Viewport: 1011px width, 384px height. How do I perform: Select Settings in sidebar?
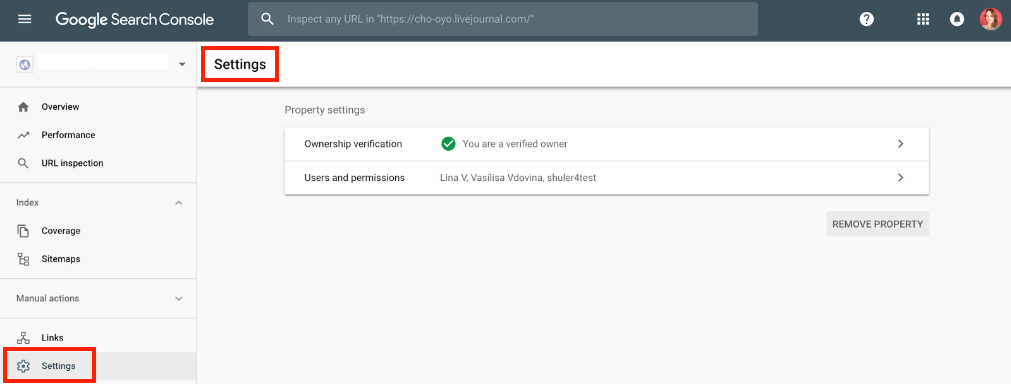[x=98, y=366]
